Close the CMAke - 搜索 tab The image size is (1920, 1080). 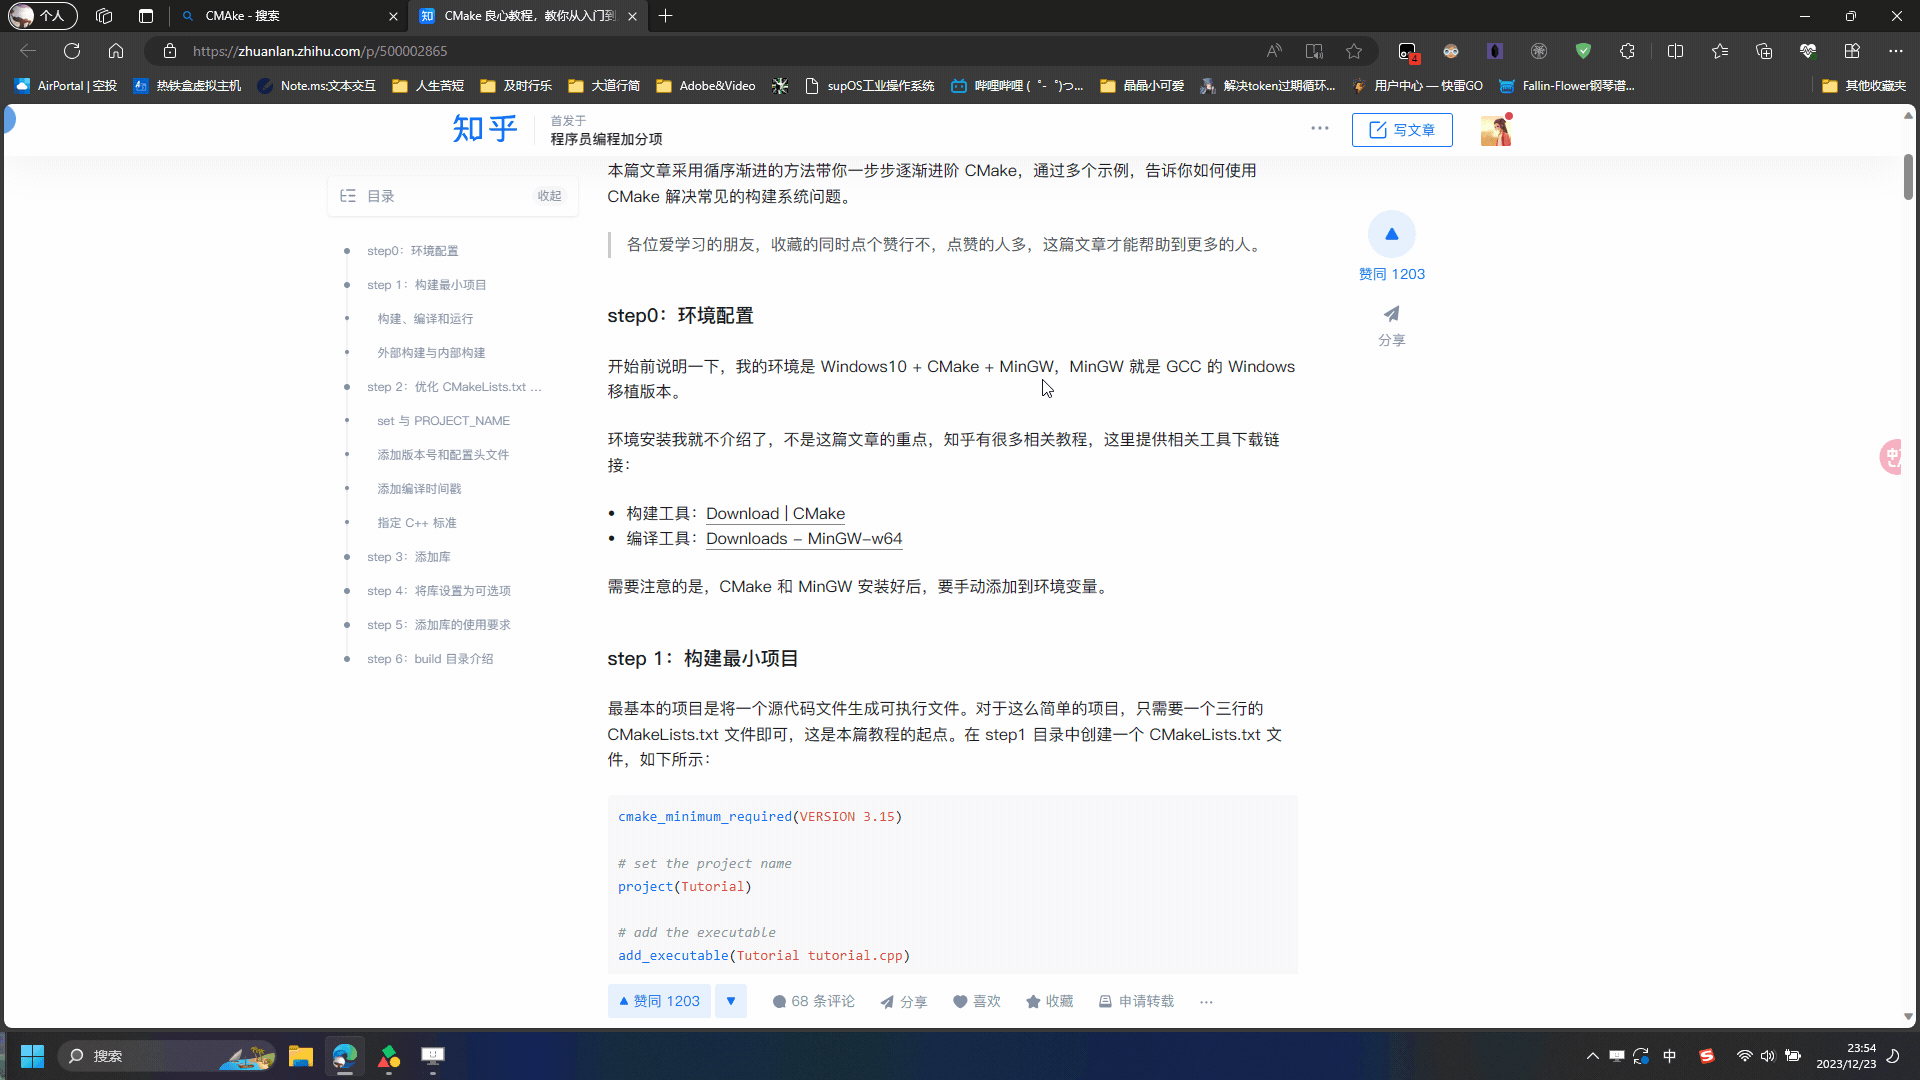tap(393, 16)
